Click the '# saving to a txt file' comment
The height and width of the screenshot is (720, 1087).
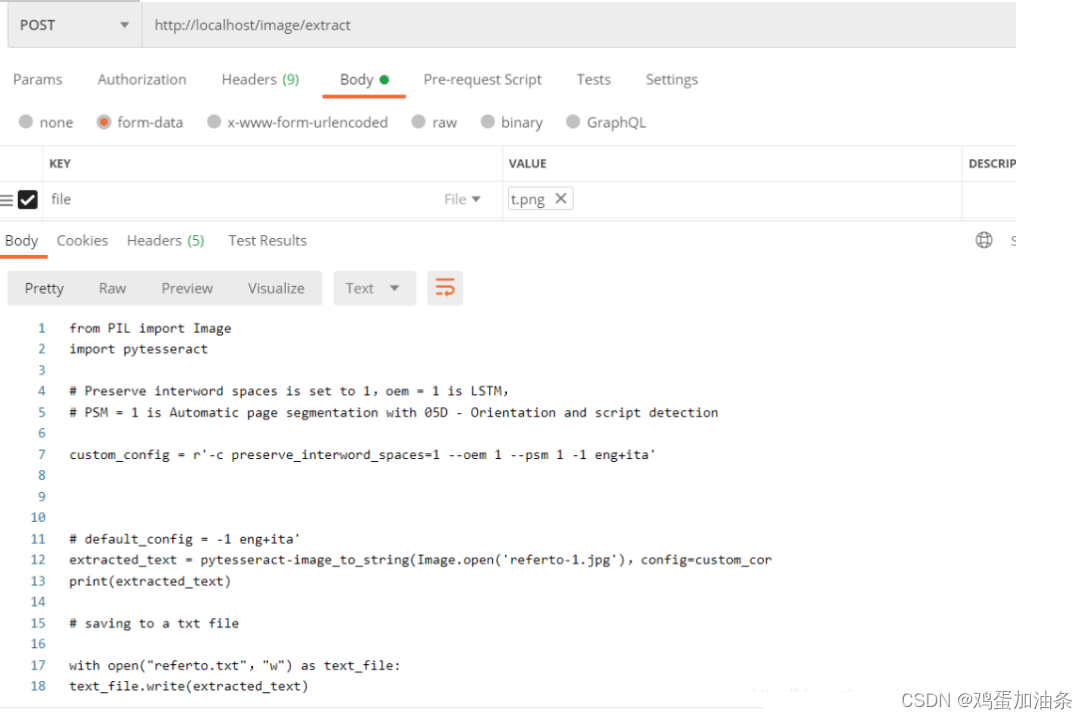(154, 624)
